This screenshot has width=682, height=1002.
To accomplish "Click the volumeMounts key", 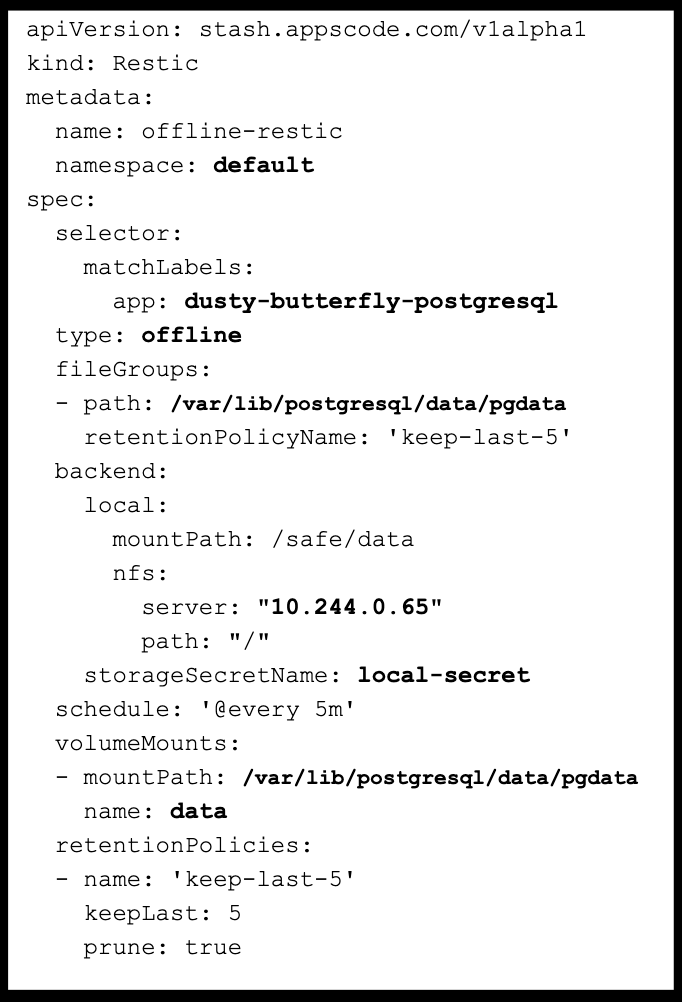I will pyautogui.click(x=147, y=743).
